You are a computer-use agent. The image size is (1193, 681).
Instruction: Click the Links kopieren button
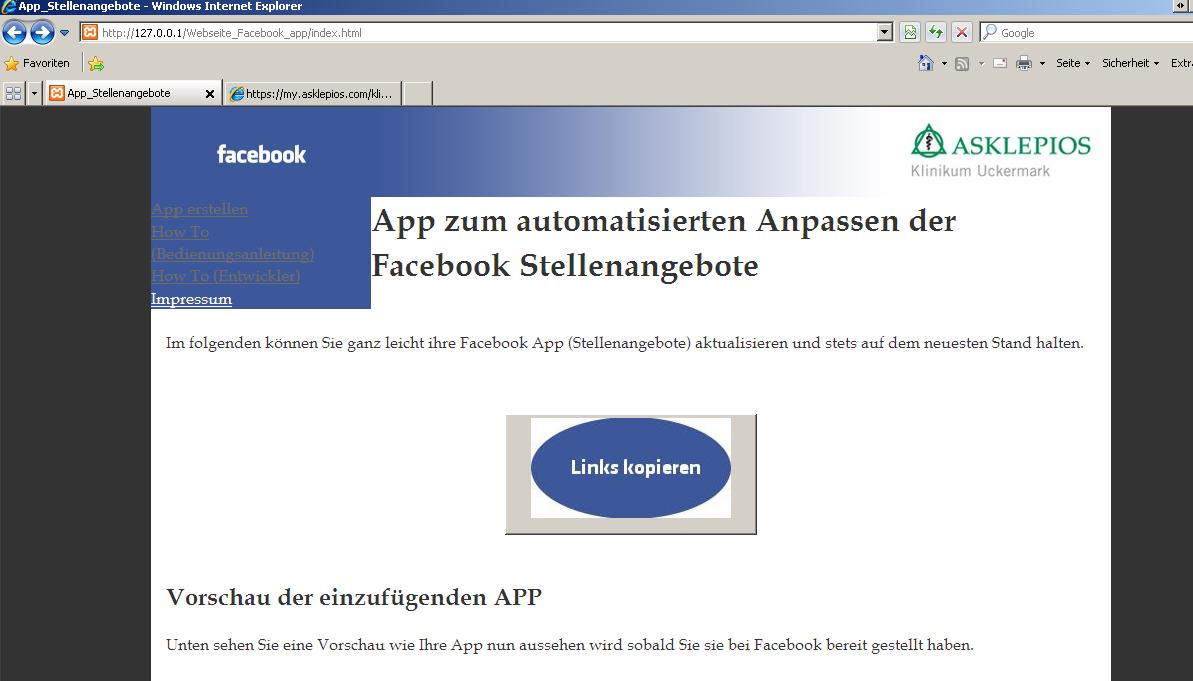coord(631,474)
